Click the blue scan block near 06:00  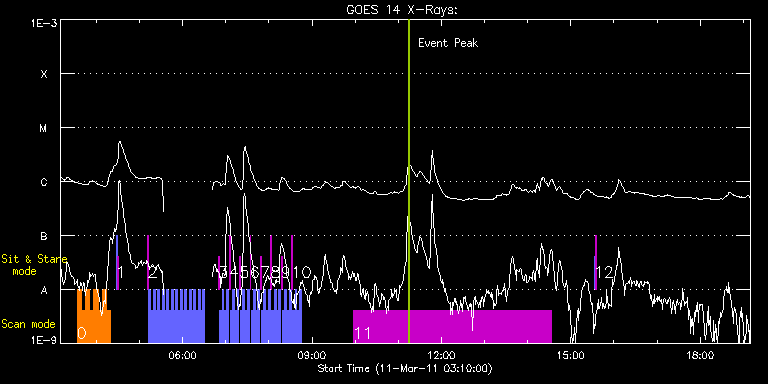click(176, 316)
